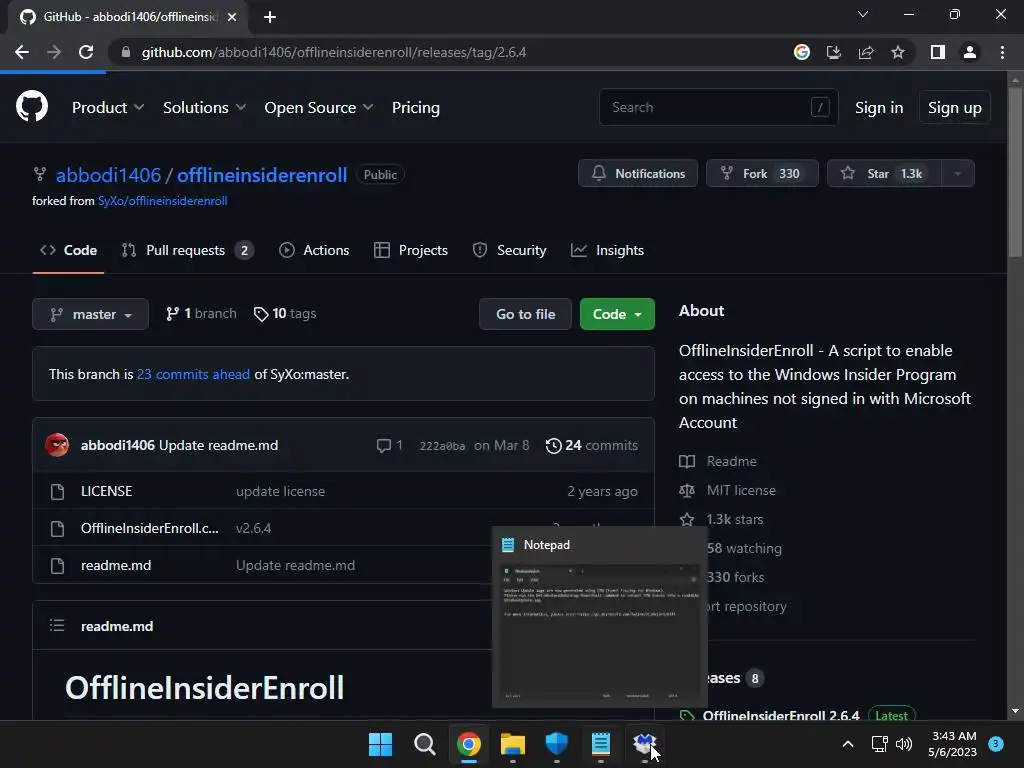The width and height of the screenshot is (1024, 768).
Task: Open readme outline list icon
Action: pos(57,626)
